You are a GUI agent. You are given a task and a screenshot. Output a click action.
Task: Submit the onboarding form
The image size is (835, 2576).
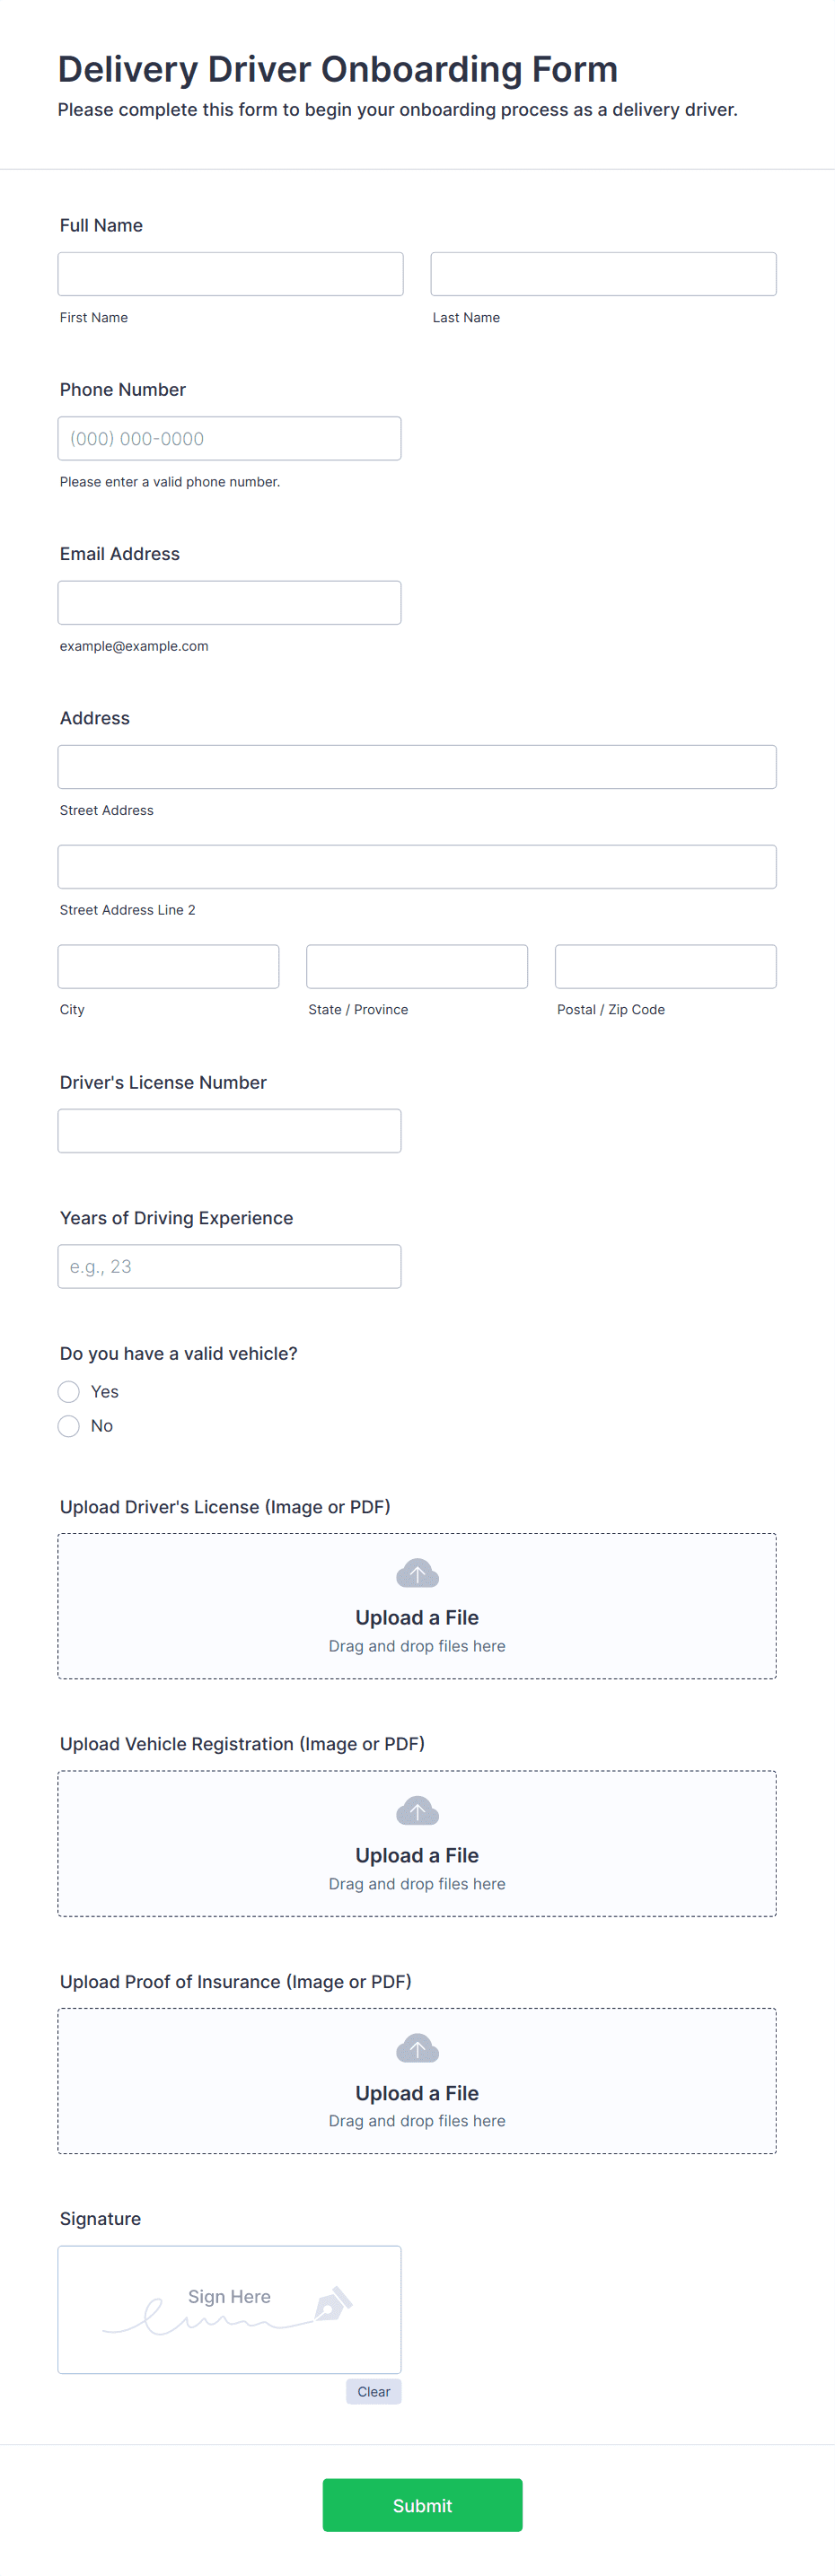click(422, 2505)
